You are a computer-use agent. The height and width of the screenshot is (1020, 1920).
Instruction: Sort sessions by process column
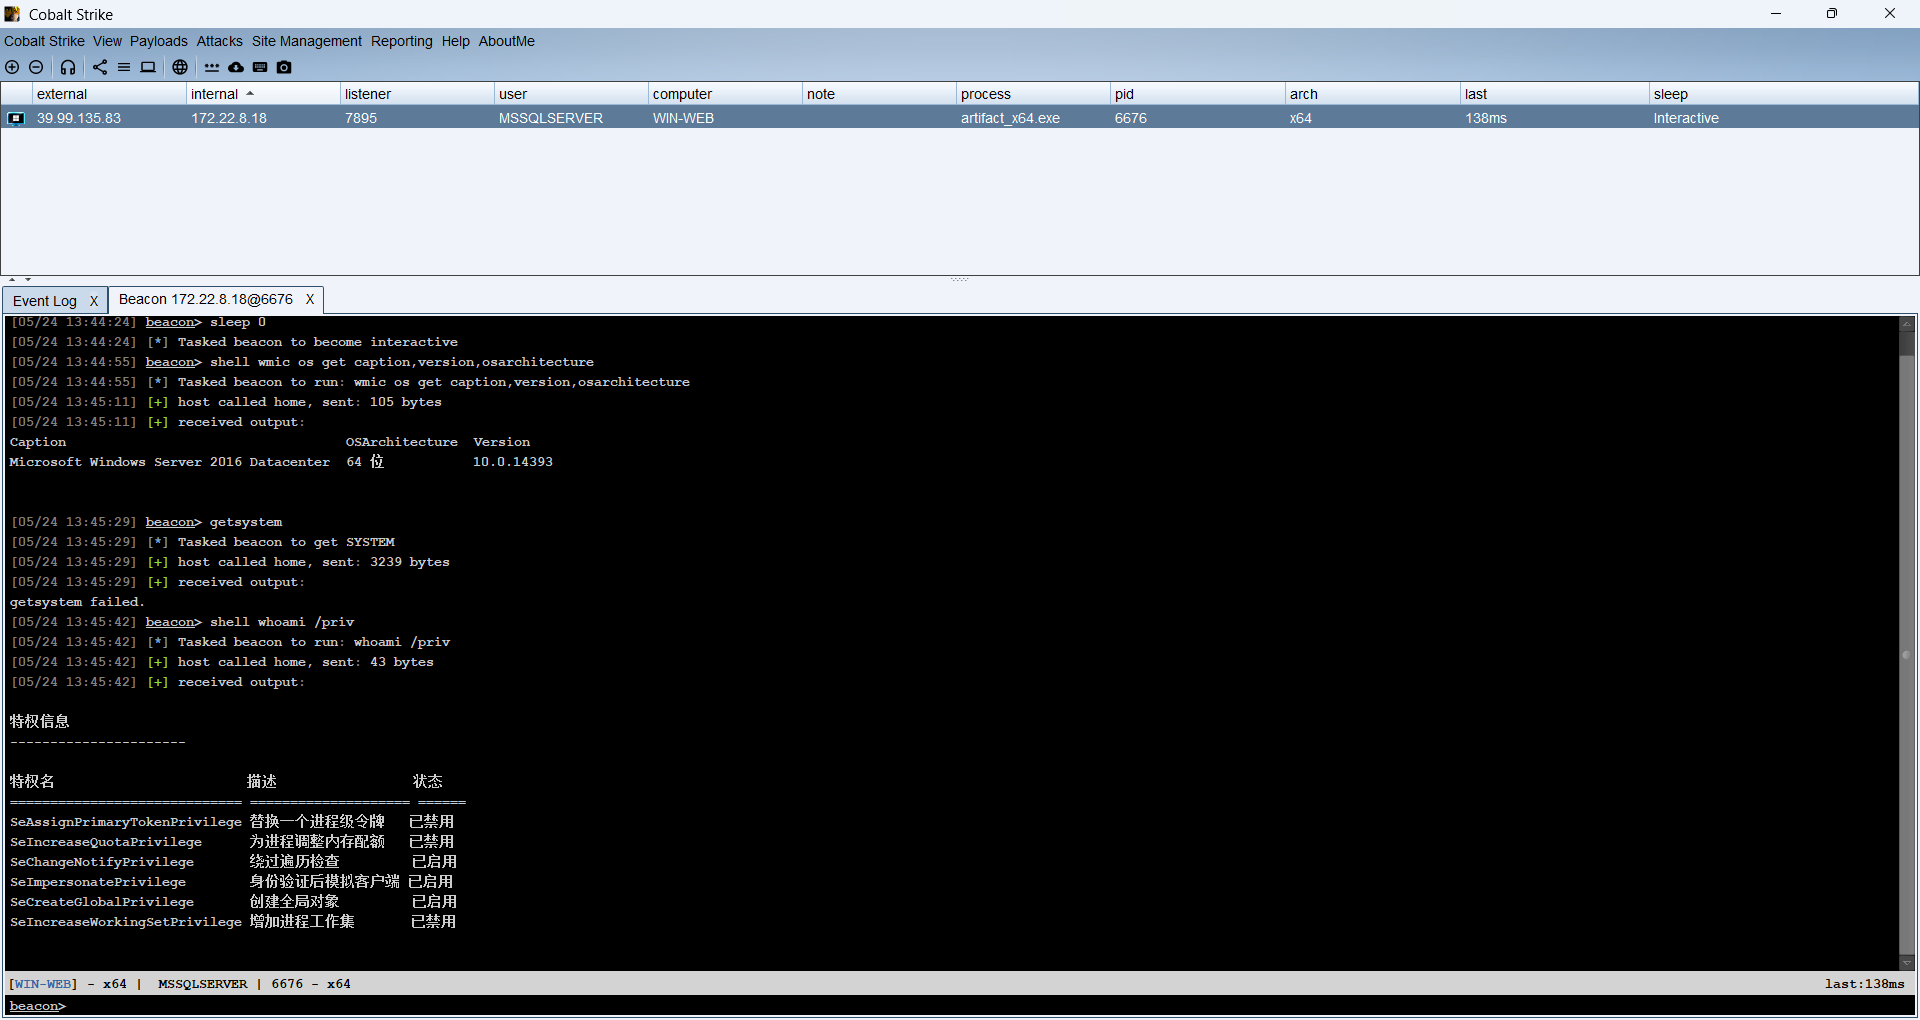[1034, 94]
